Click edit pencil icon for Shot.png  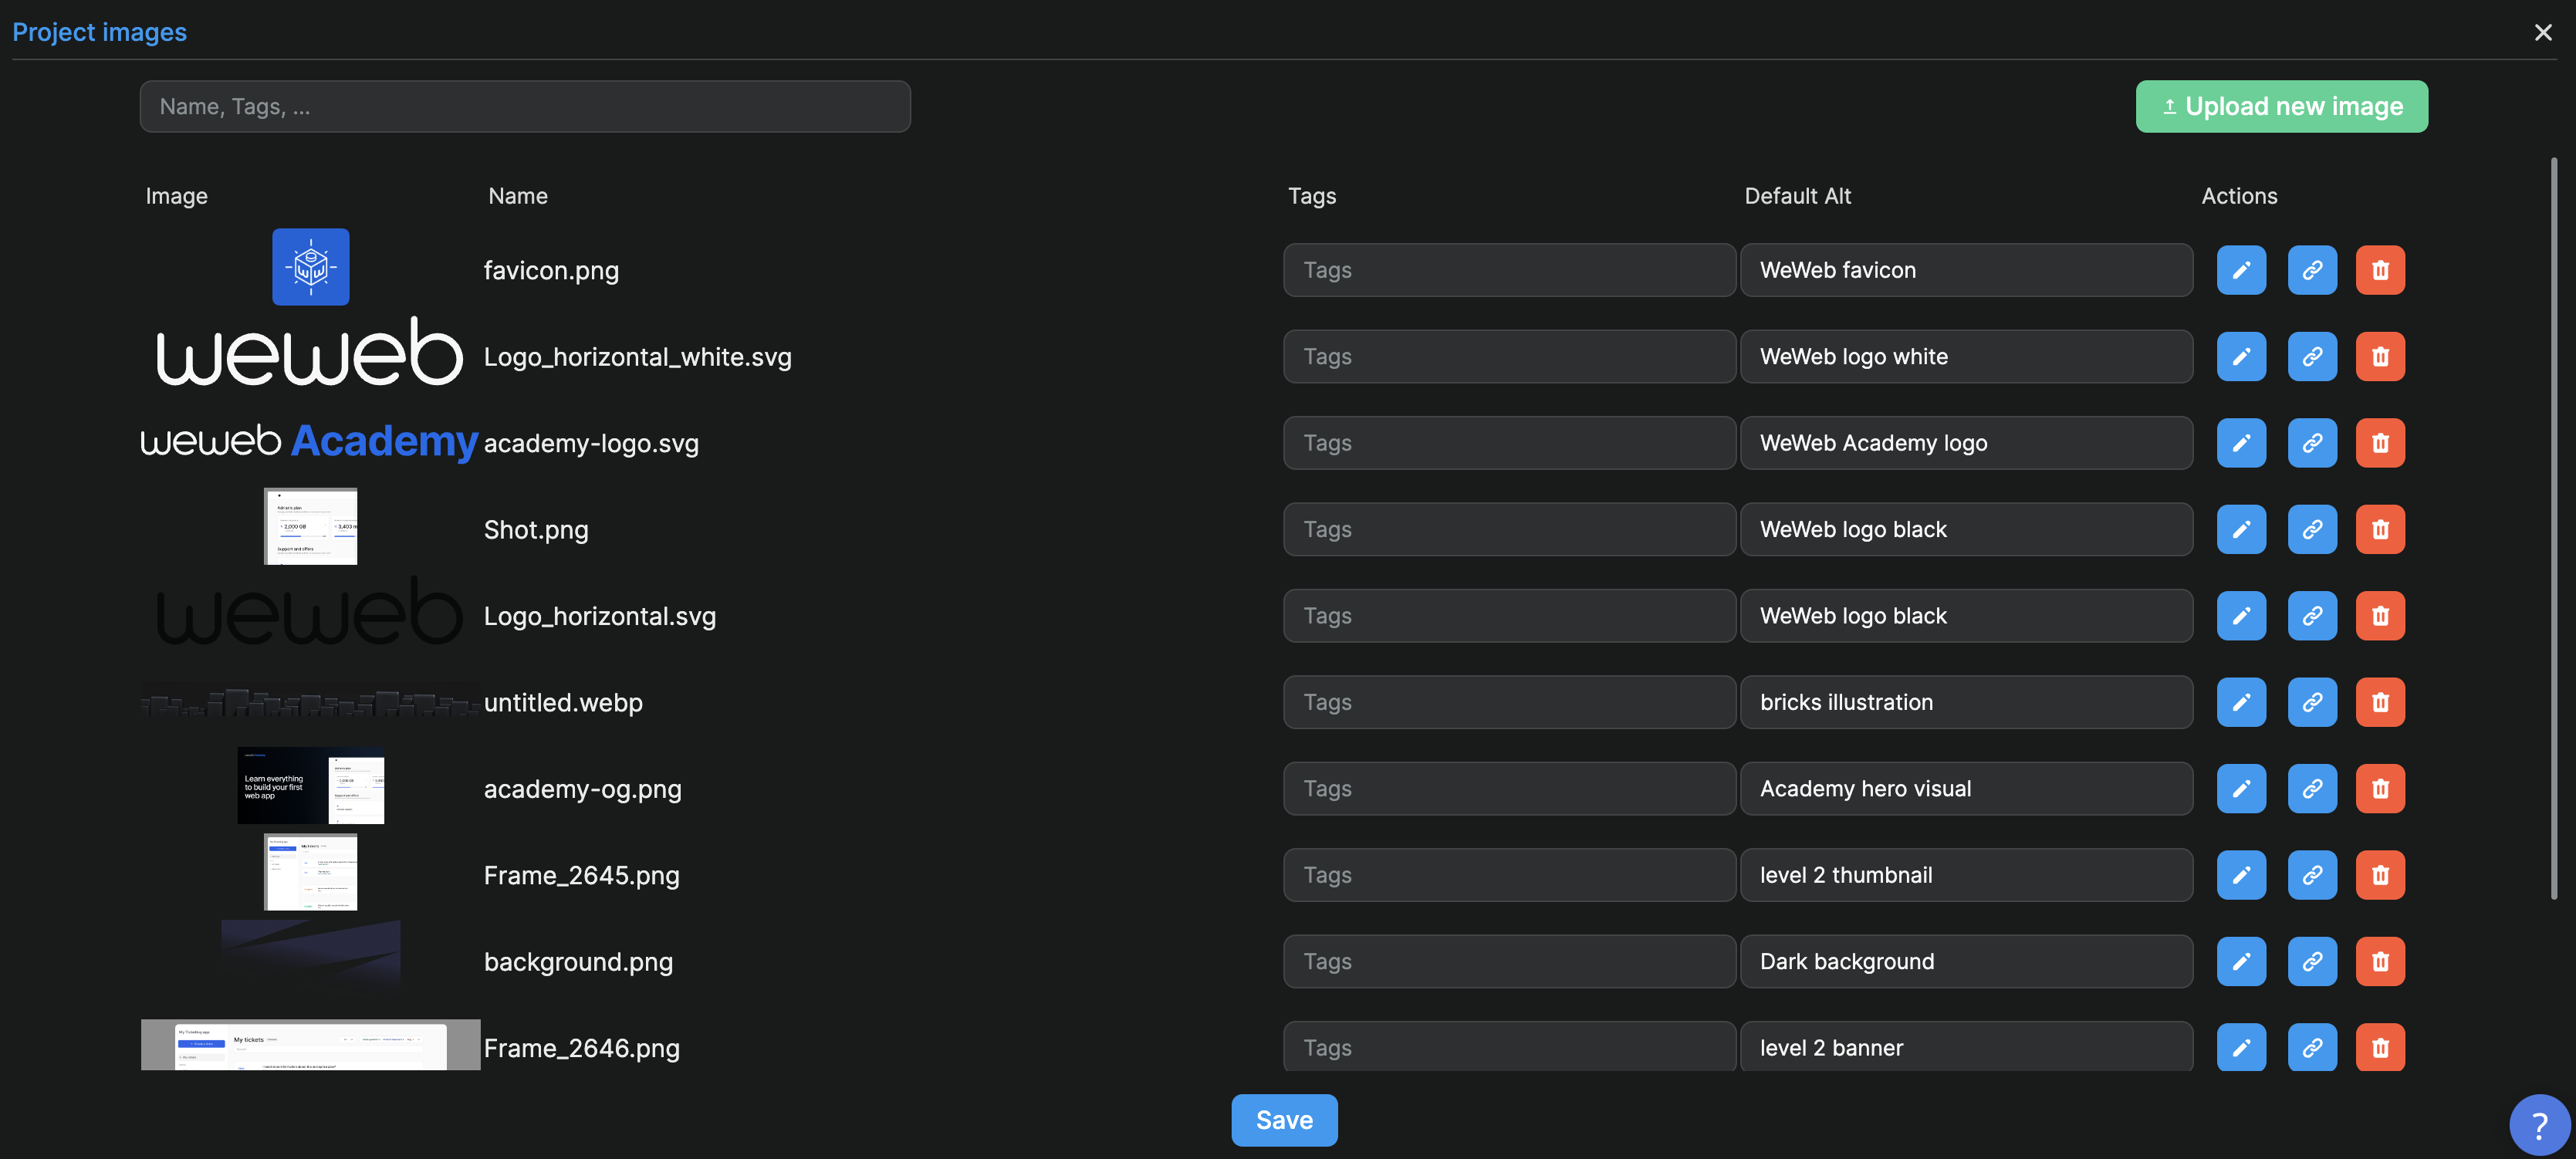point(2241,529)
